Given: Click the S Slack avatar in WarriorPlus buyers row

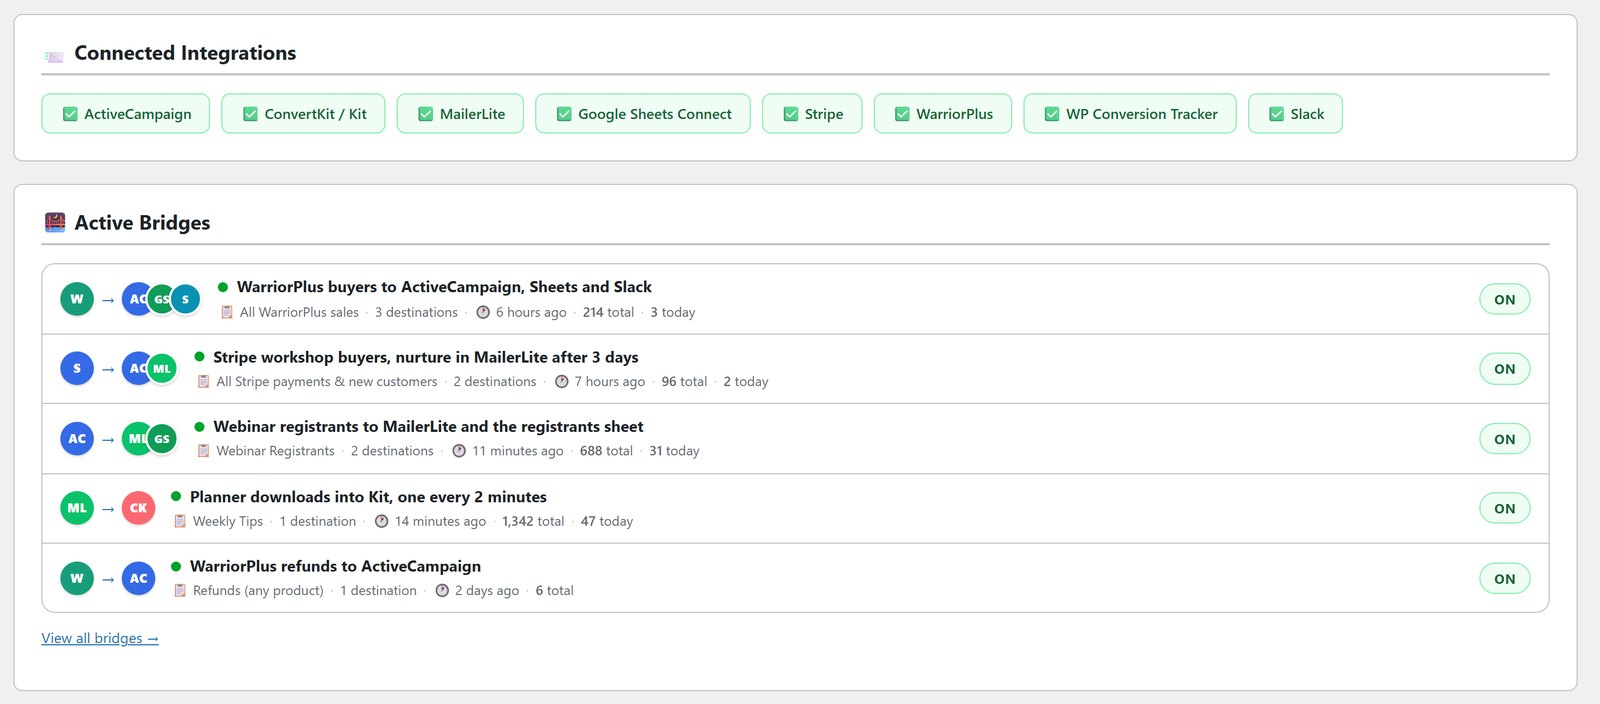Looking at the screenshot, I should [185, 299].
